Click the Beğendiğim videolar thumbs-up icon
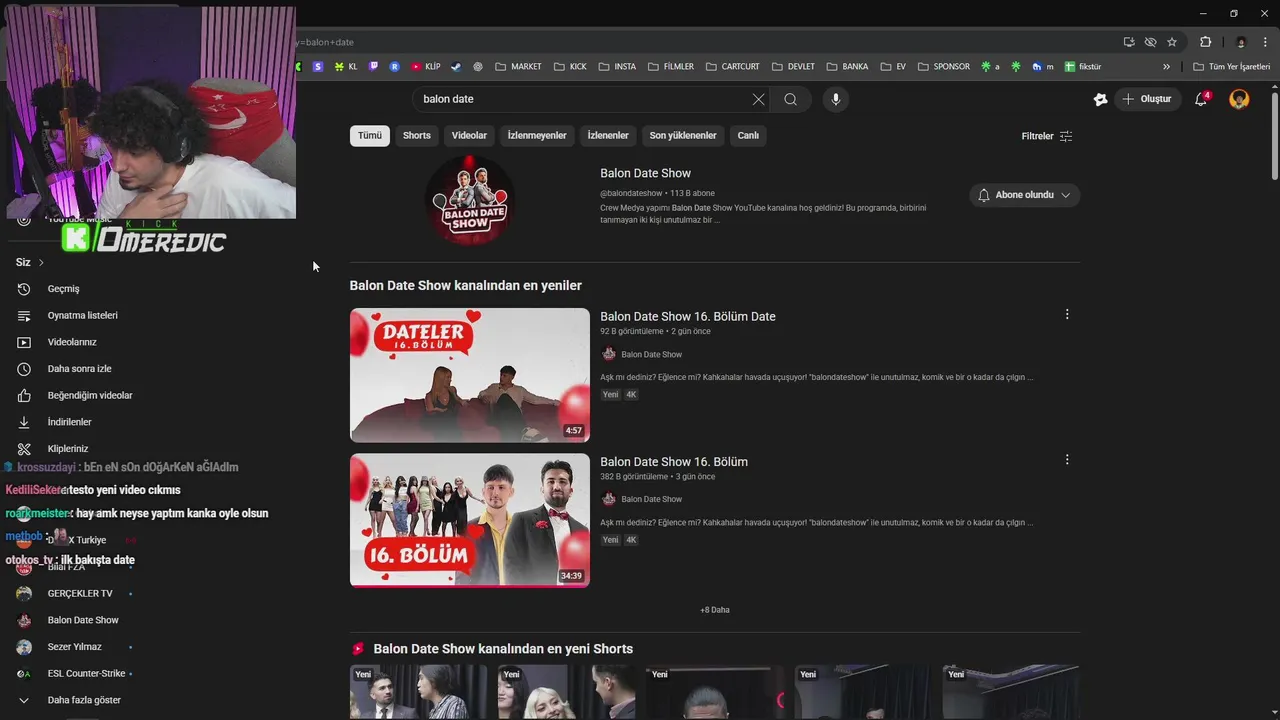The height and width of the screenshot is (720, 1280). 24,395
